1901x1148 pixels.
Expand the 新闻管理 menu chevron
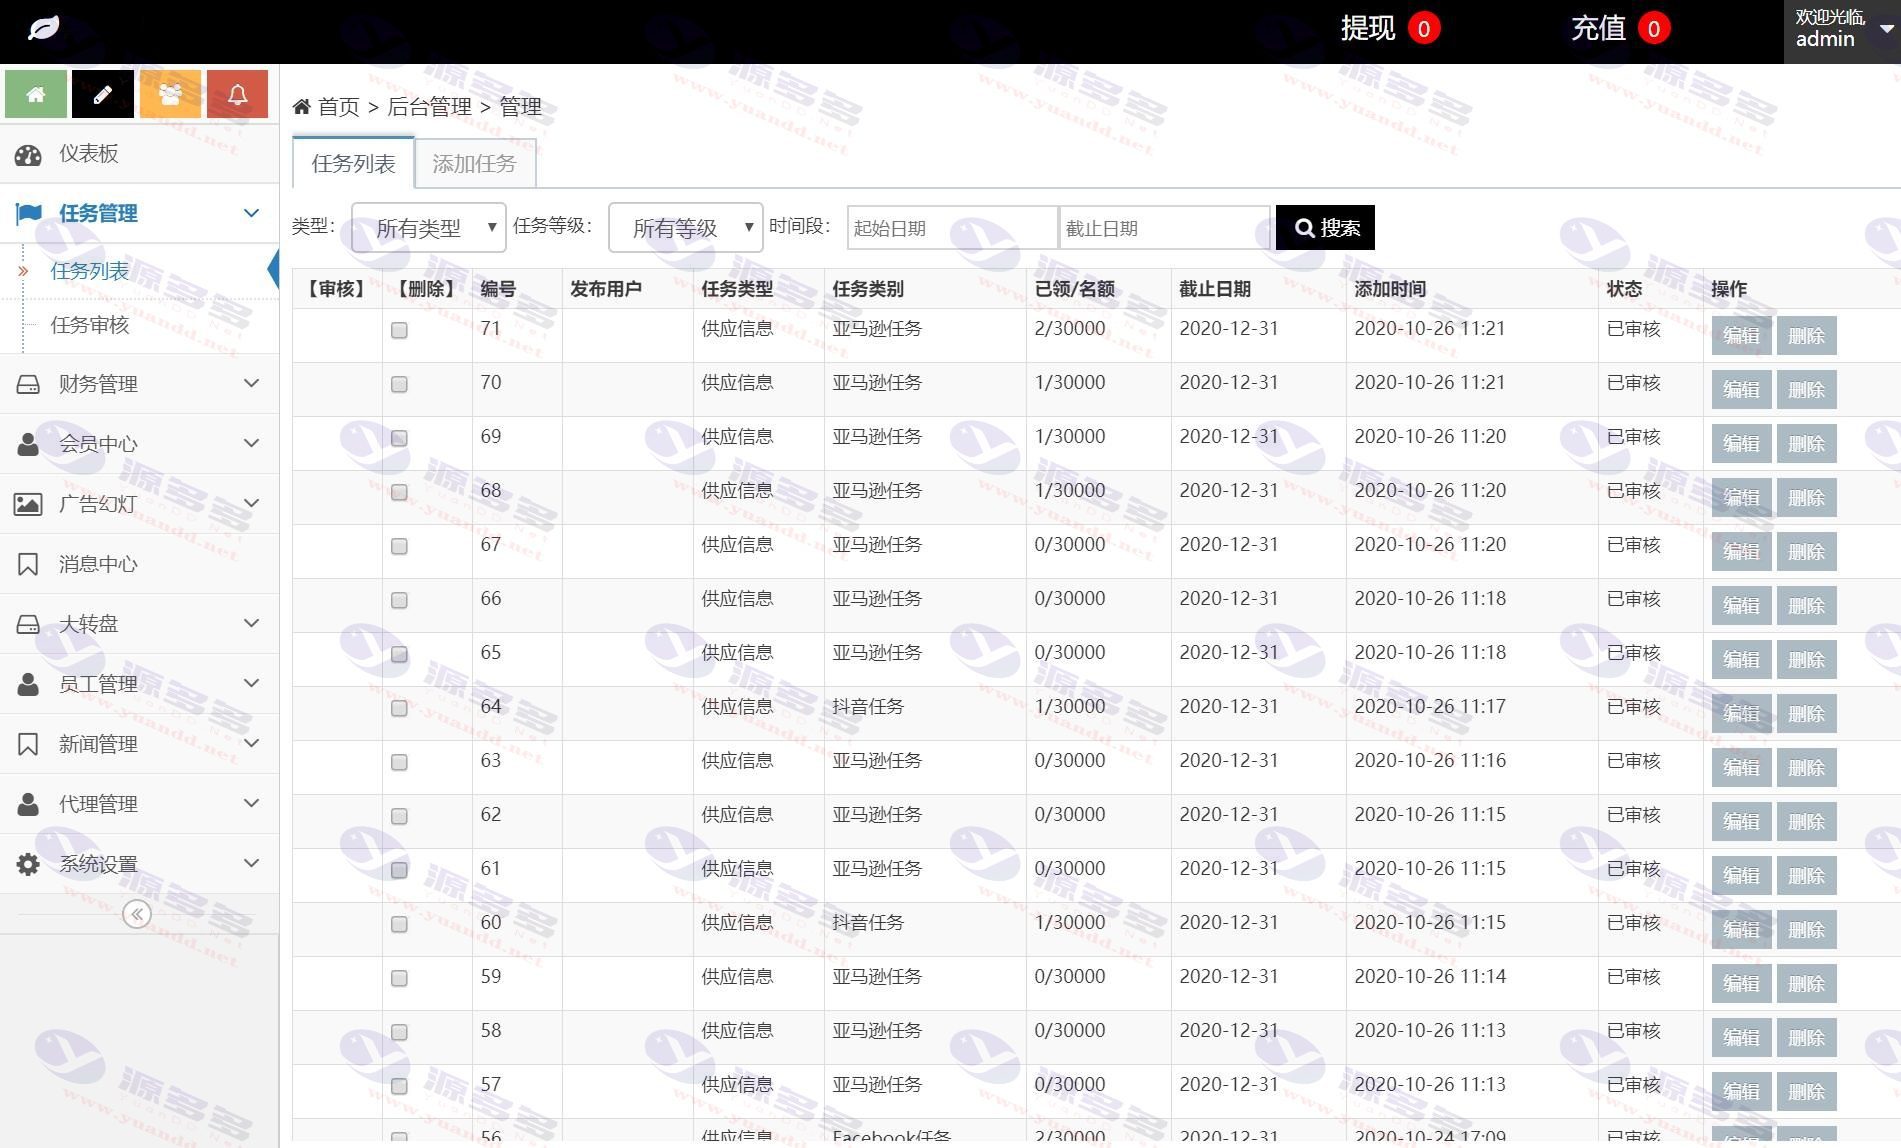pyautogui.click(x=251, y=743)
